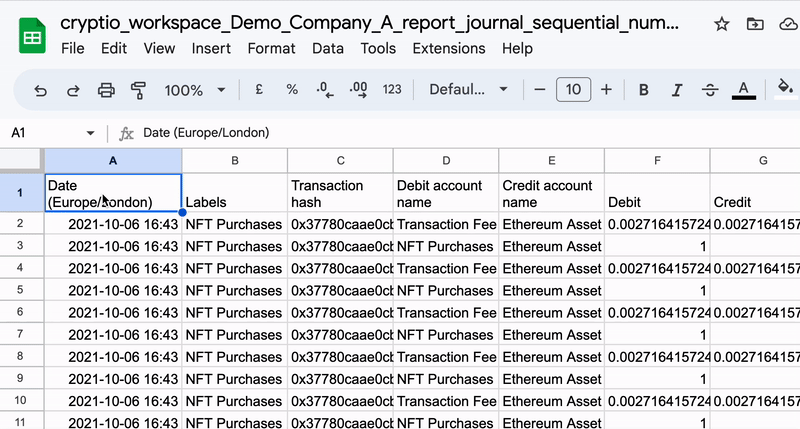Undo the last action

coord(40,90)
